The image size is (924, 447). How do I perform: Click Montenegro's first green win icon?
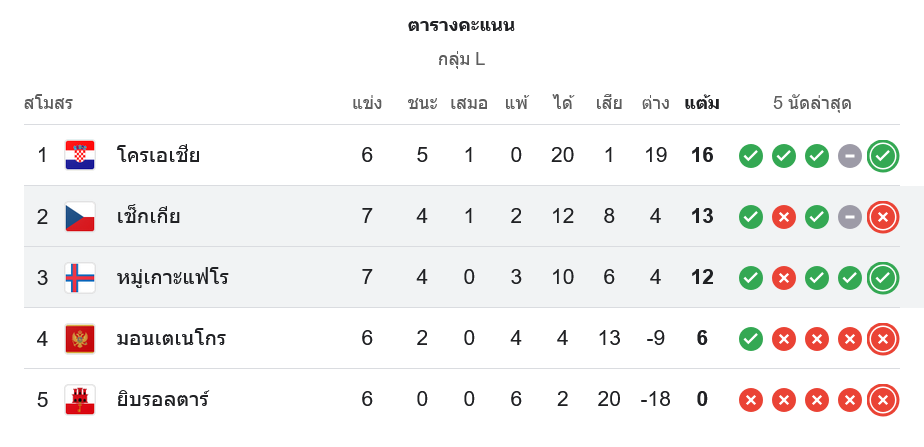751,339
